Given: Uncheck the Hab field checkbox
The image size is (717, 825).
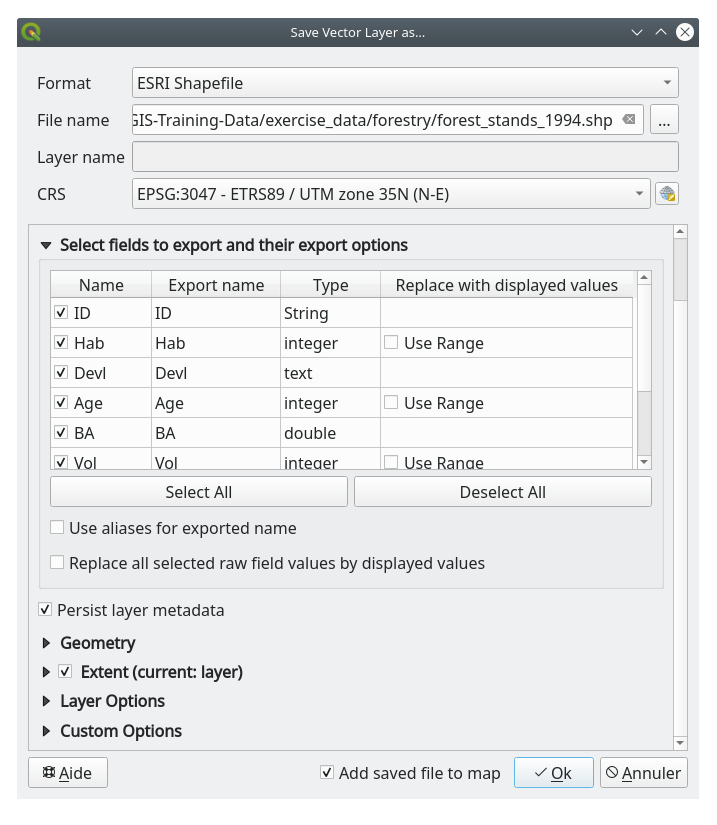Looking at the screenshot, I should point(62,343).
